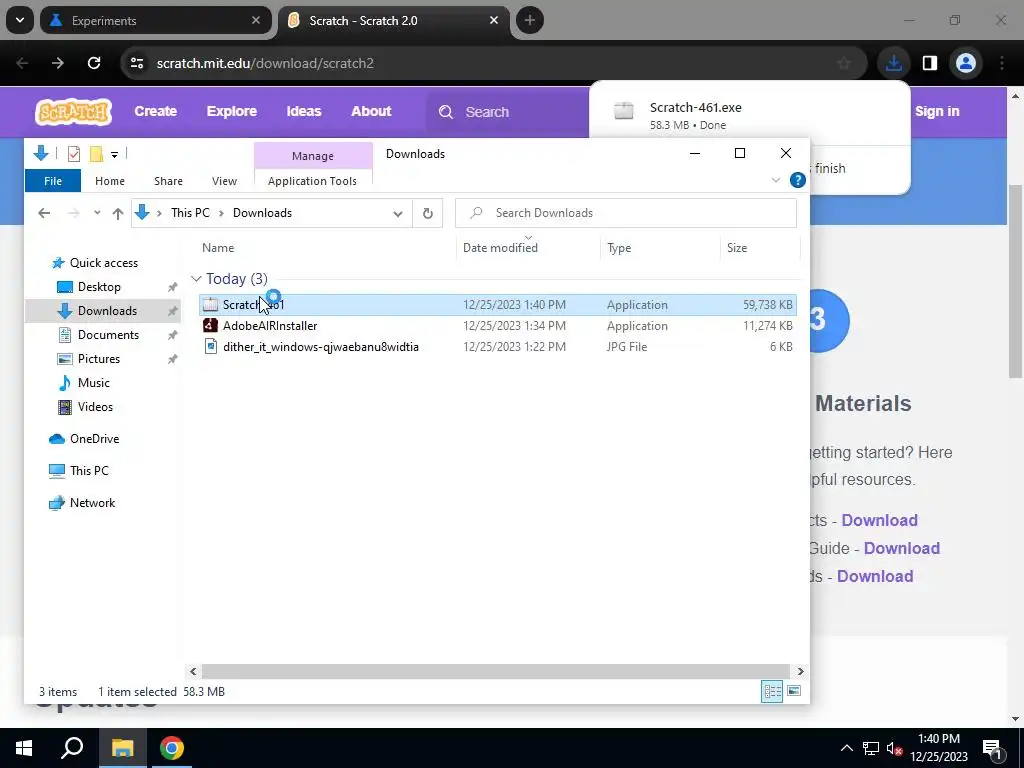Screen dimensions: 1024x768
Task: Open recent locations dropdown in Explorer
Action: point(97,213)
